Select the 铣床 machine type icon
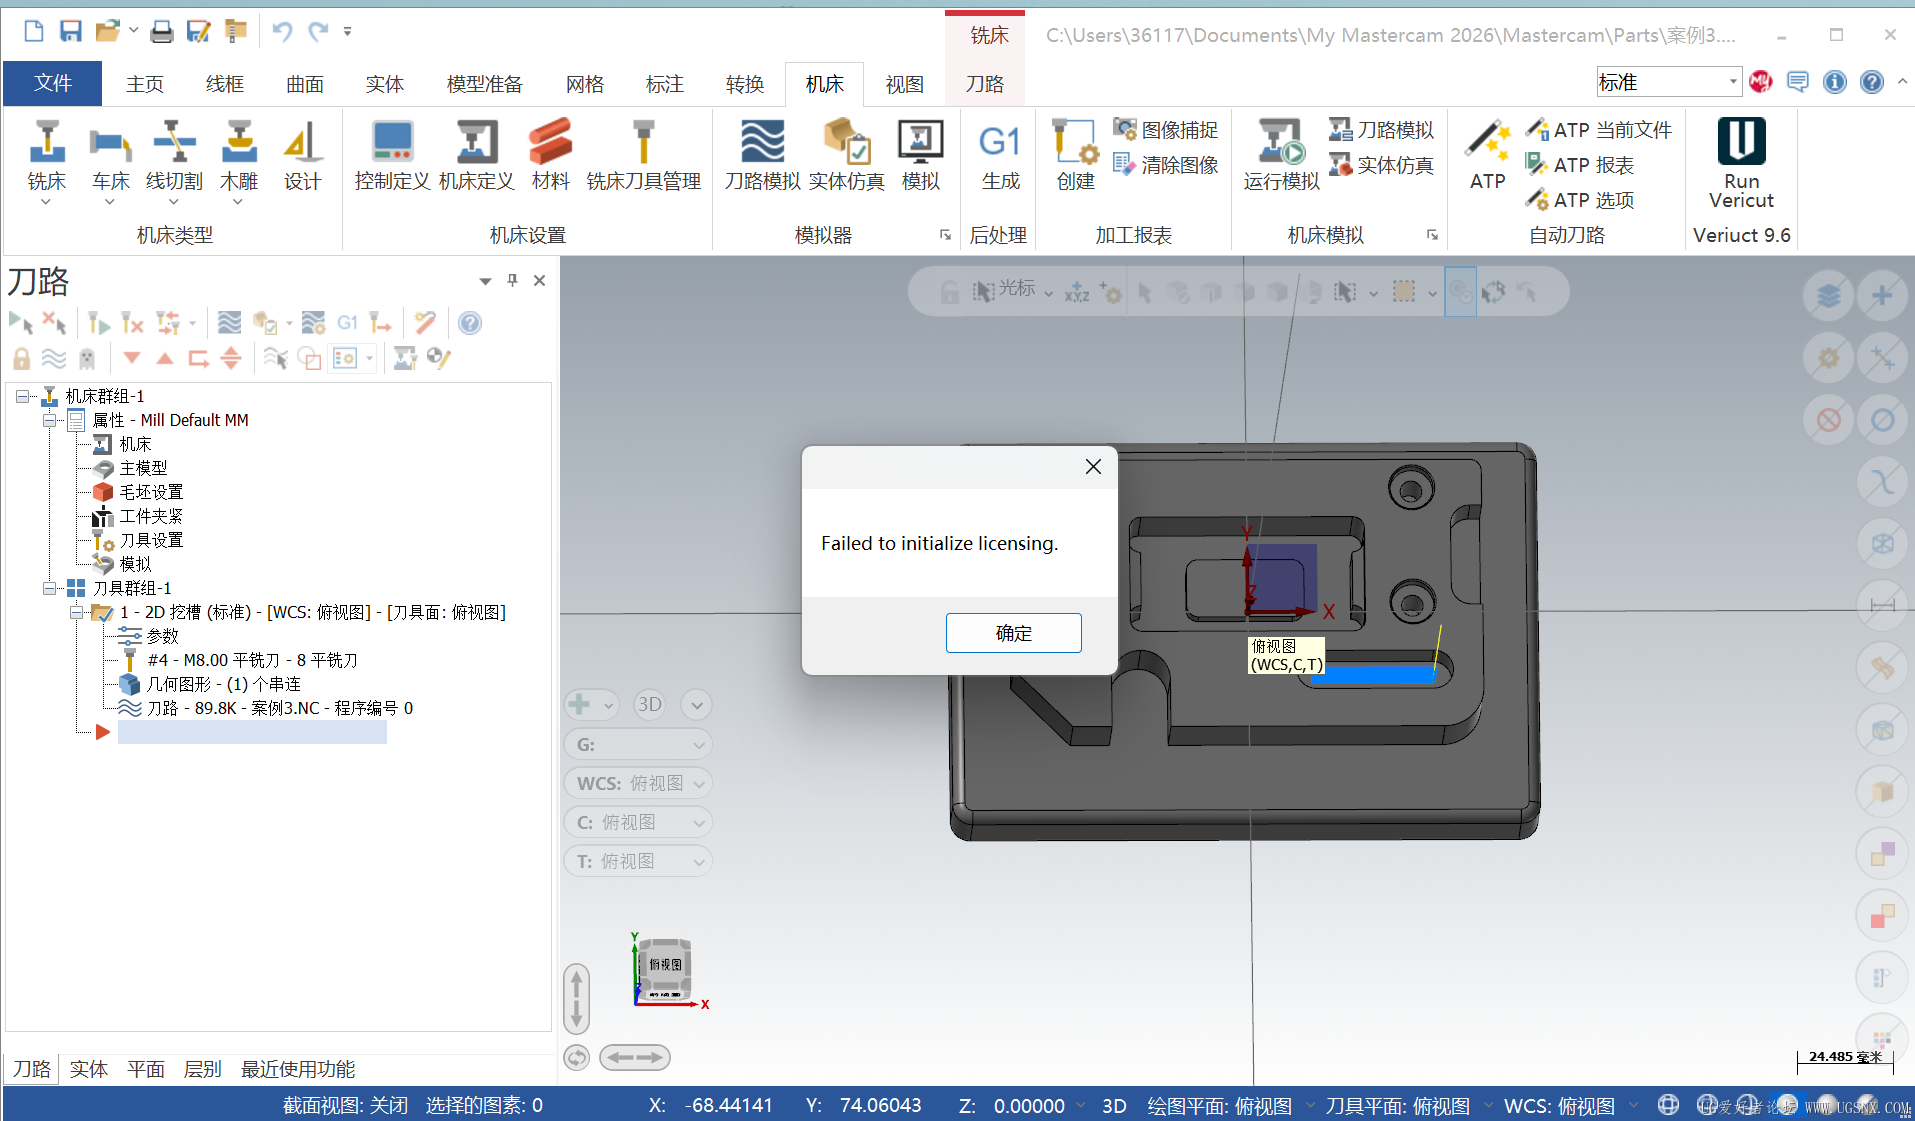Image resolution: width=1915 pixels, height=1121 pixels. click(46, 155)
